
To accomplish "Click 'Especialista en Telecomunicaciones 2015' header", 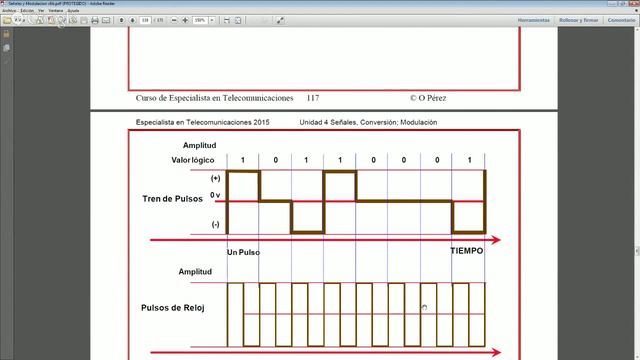I will [x=202, y=122].
